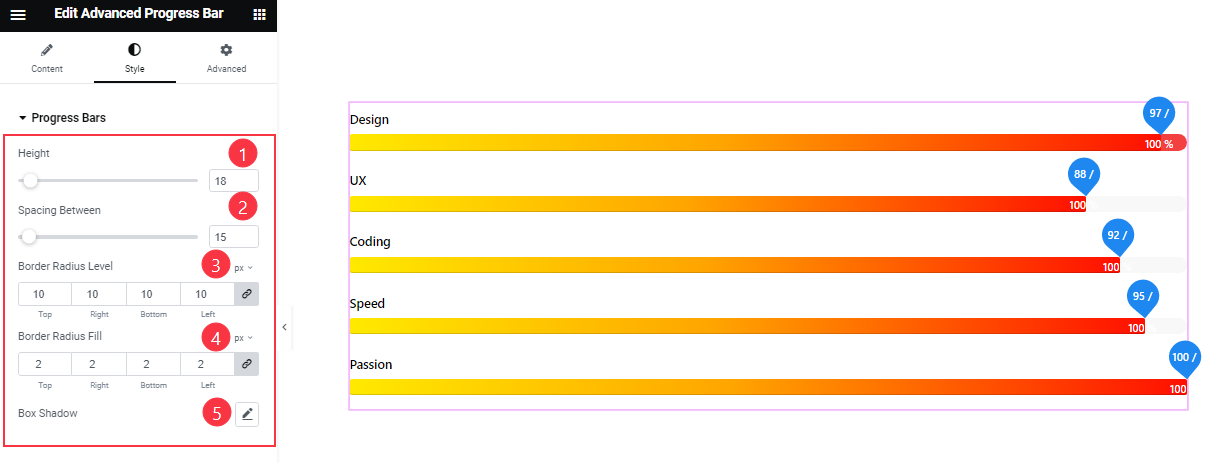The width and height of the screenshot is (1224, 463).
Task: Click the Spacing Between value input field
Action: coord(233,237)
